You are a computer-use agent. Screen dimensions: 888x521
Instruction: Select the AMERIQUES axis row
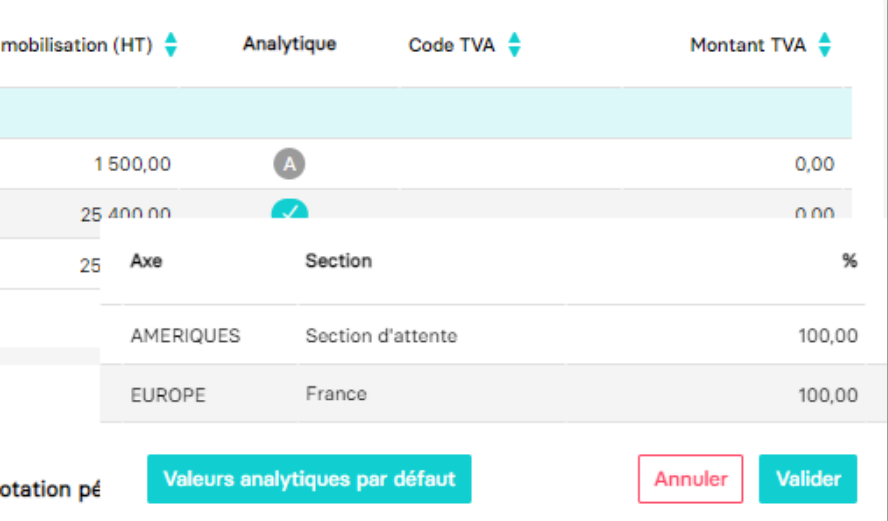click(x=493, y=335)
